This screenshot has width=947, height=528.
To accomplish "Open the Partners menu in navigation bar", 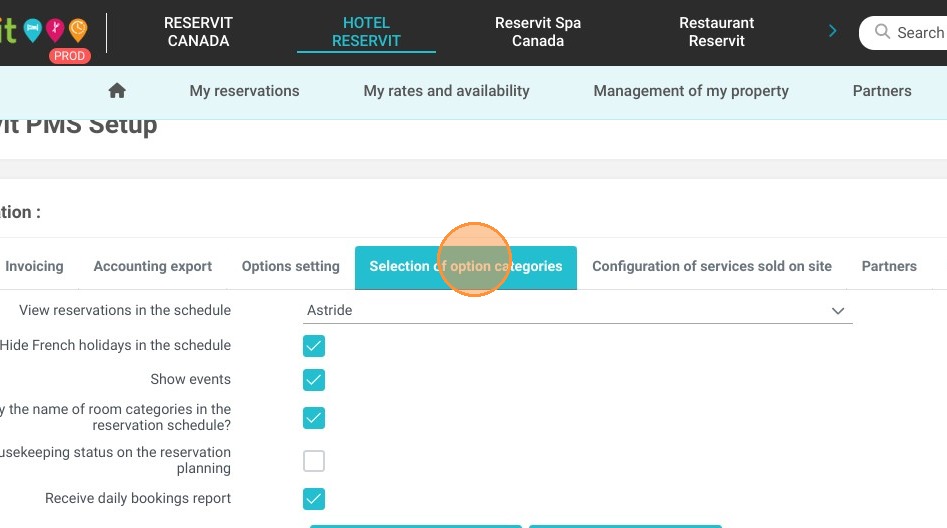I will (882, 91).
